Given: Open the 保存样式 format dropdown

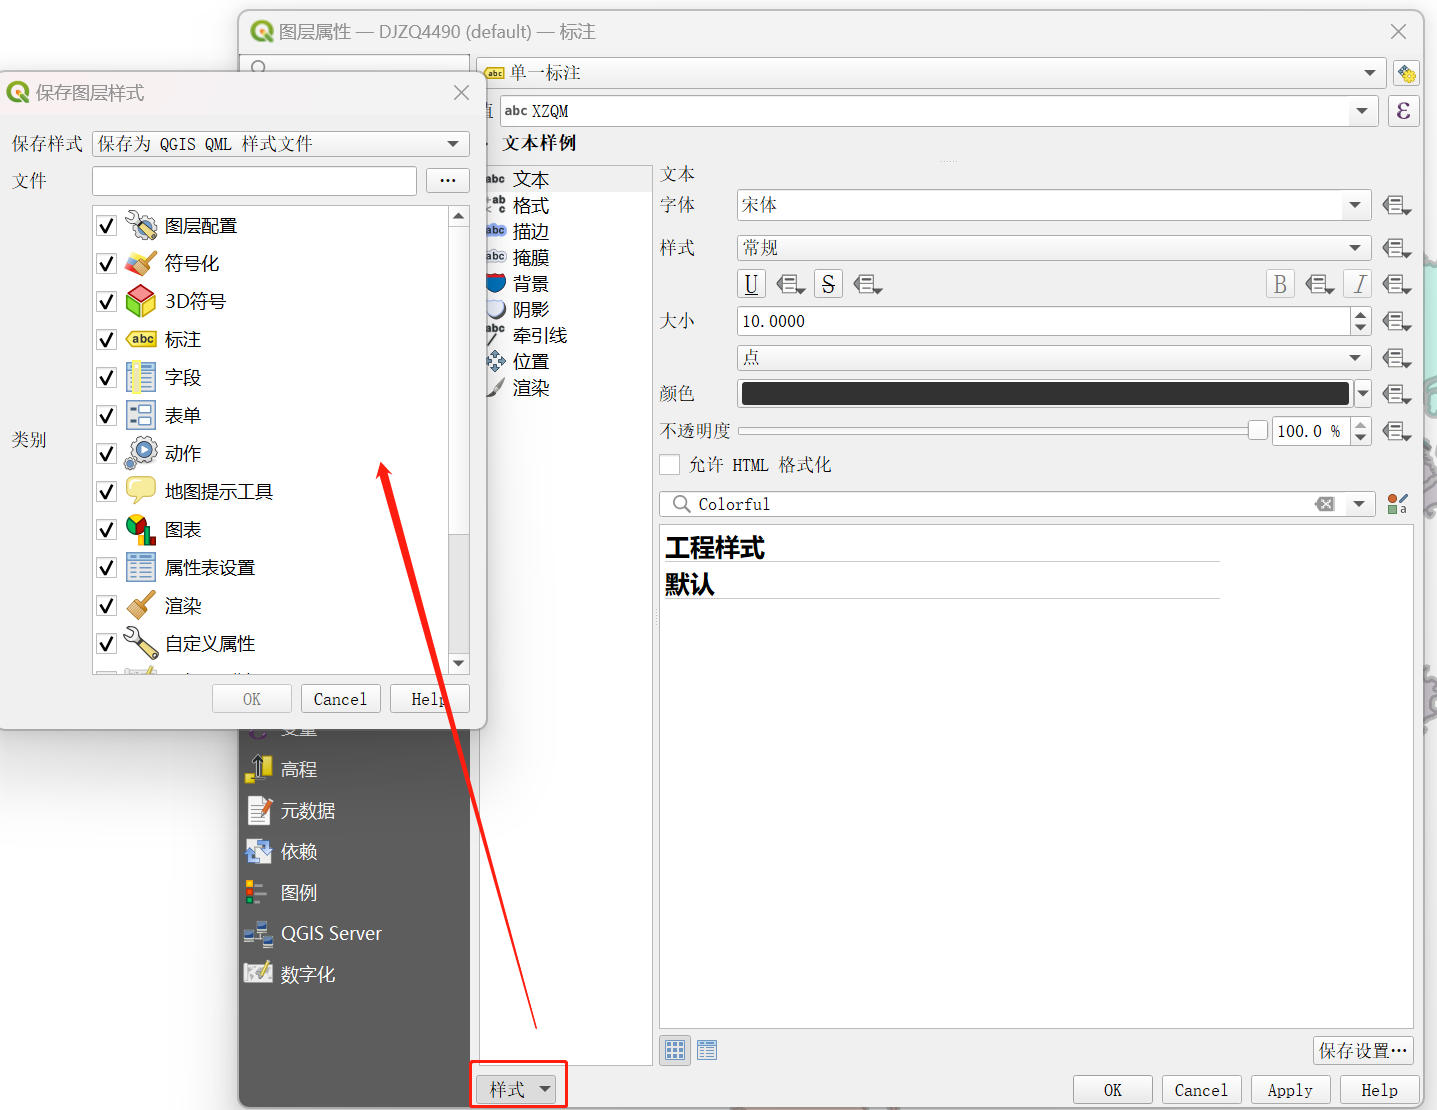Looking at the screenshot, I should [281, 144].
